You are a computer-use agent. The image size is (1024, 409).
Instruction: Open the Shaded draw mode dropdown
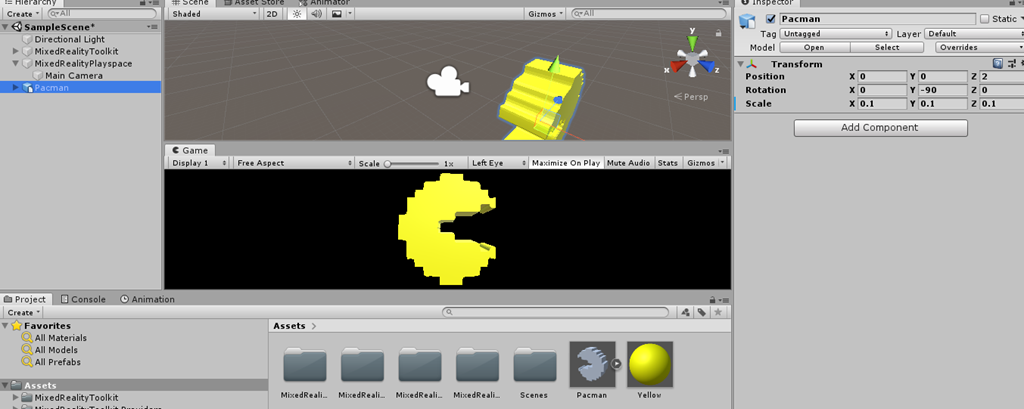point(213,14)
